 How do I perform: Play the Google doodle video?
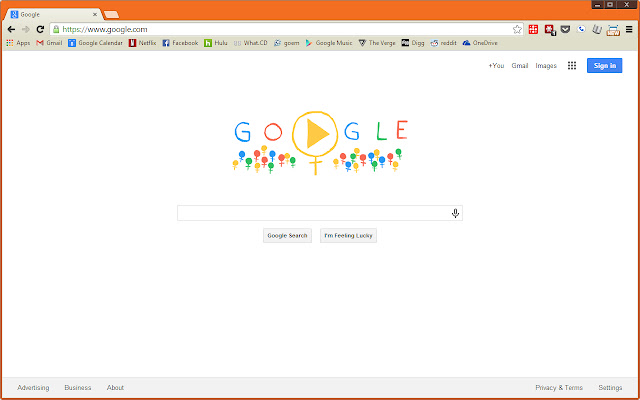(x=316, y=134)
